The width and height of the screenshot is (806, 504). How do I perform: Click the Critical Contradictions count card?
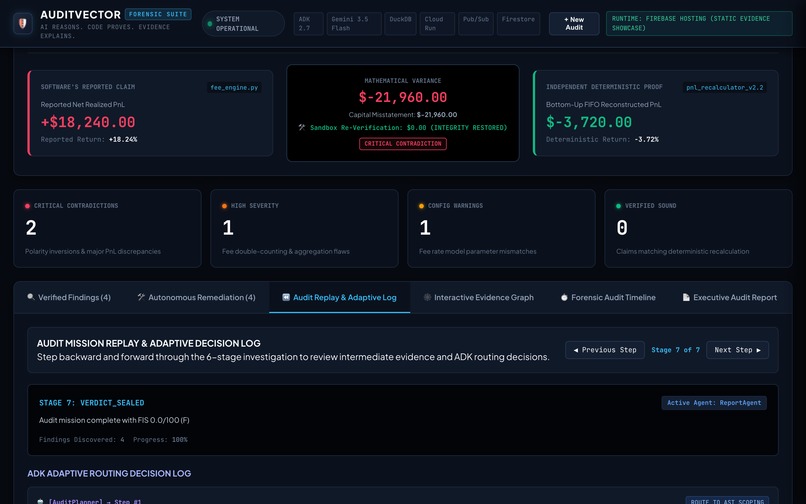coord(107,228)
